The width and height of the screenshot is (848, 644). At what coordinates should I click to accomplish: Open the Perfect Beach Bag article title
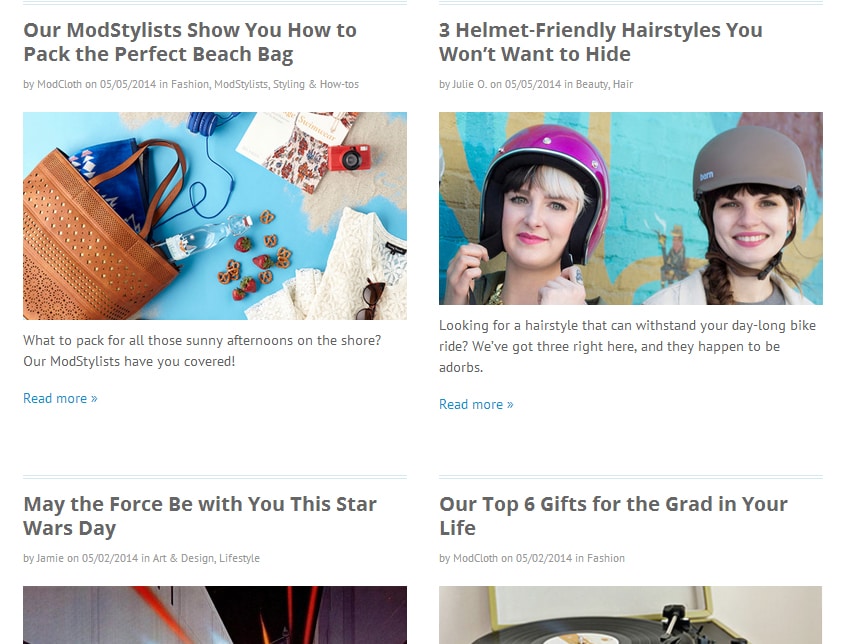[x=190, y=42]
